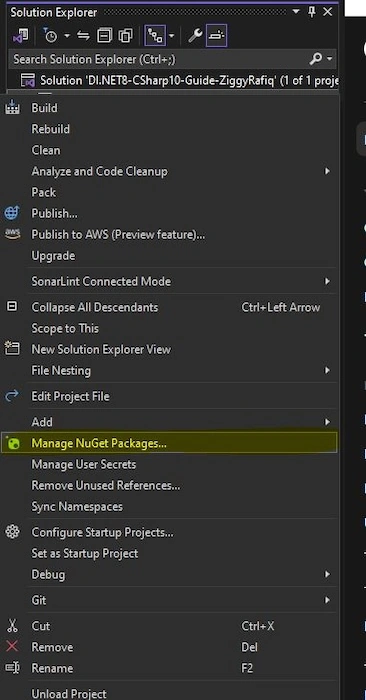
Task: Click the New Solution Explorer View icon
Action: point(12,349)
